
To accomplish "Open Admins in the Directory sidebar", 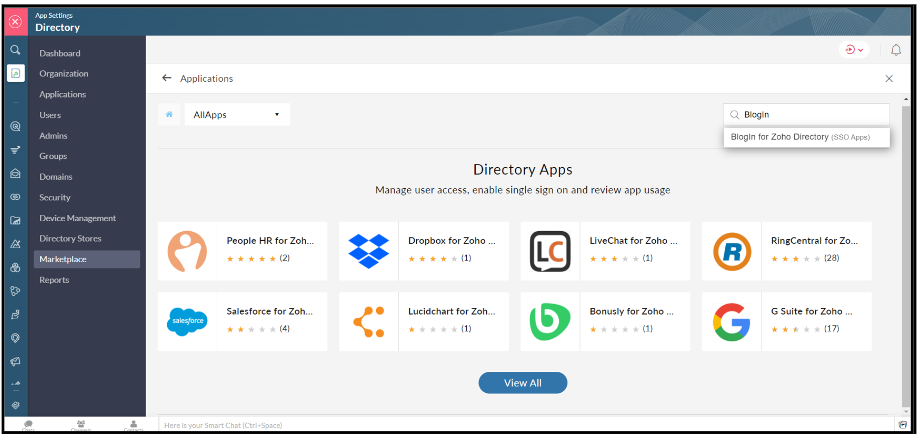I will [53, 135].
